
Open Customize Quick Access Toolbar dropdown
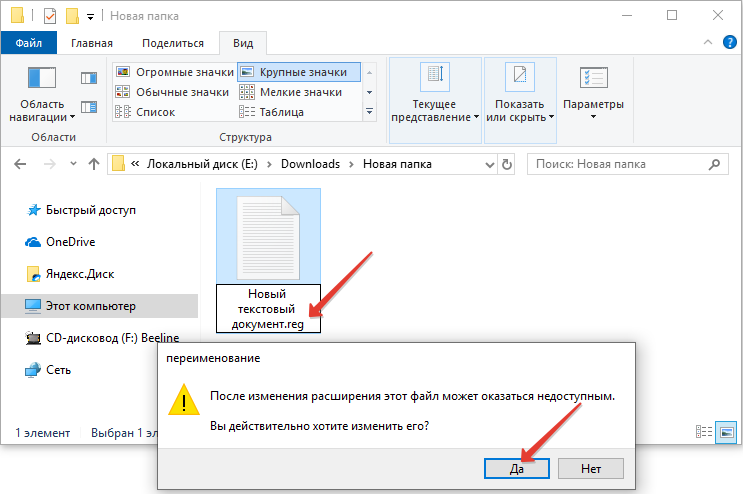[90, 17]
